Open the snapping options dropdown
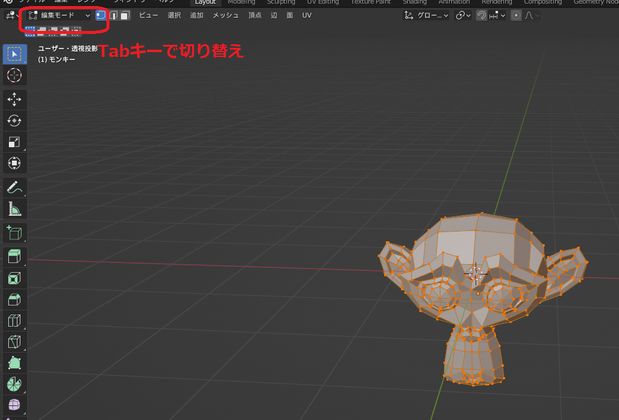619x420 pixels. [497, 15]
